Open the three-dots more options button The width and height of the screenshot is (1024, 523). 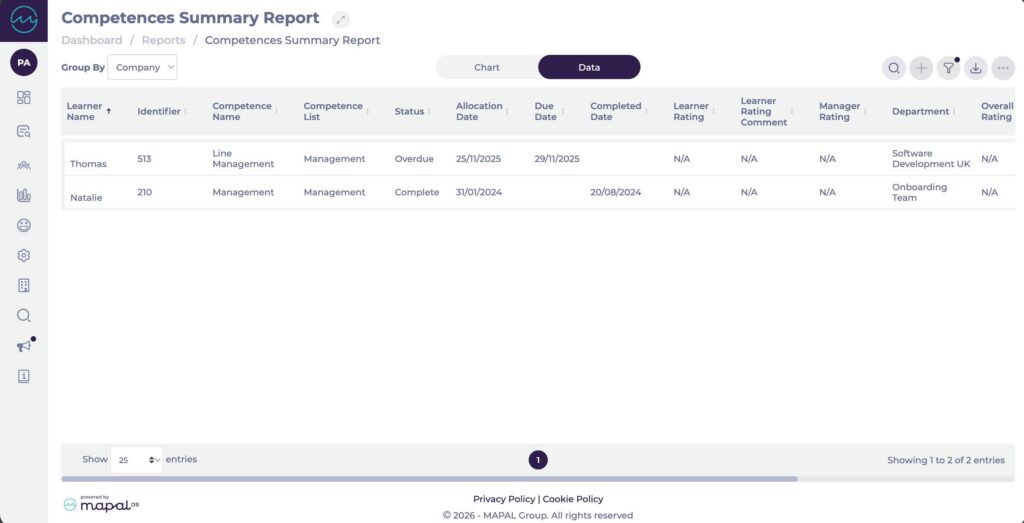[1003, 68]
